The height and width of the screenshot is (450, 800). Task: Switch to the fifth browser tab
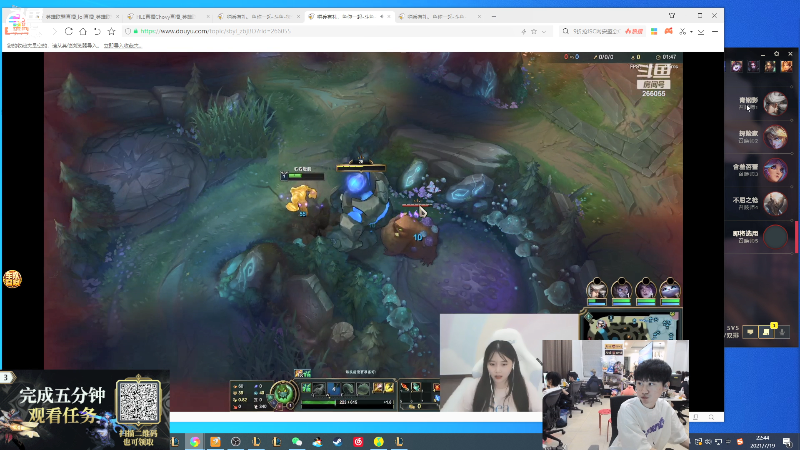pos(439,16)
